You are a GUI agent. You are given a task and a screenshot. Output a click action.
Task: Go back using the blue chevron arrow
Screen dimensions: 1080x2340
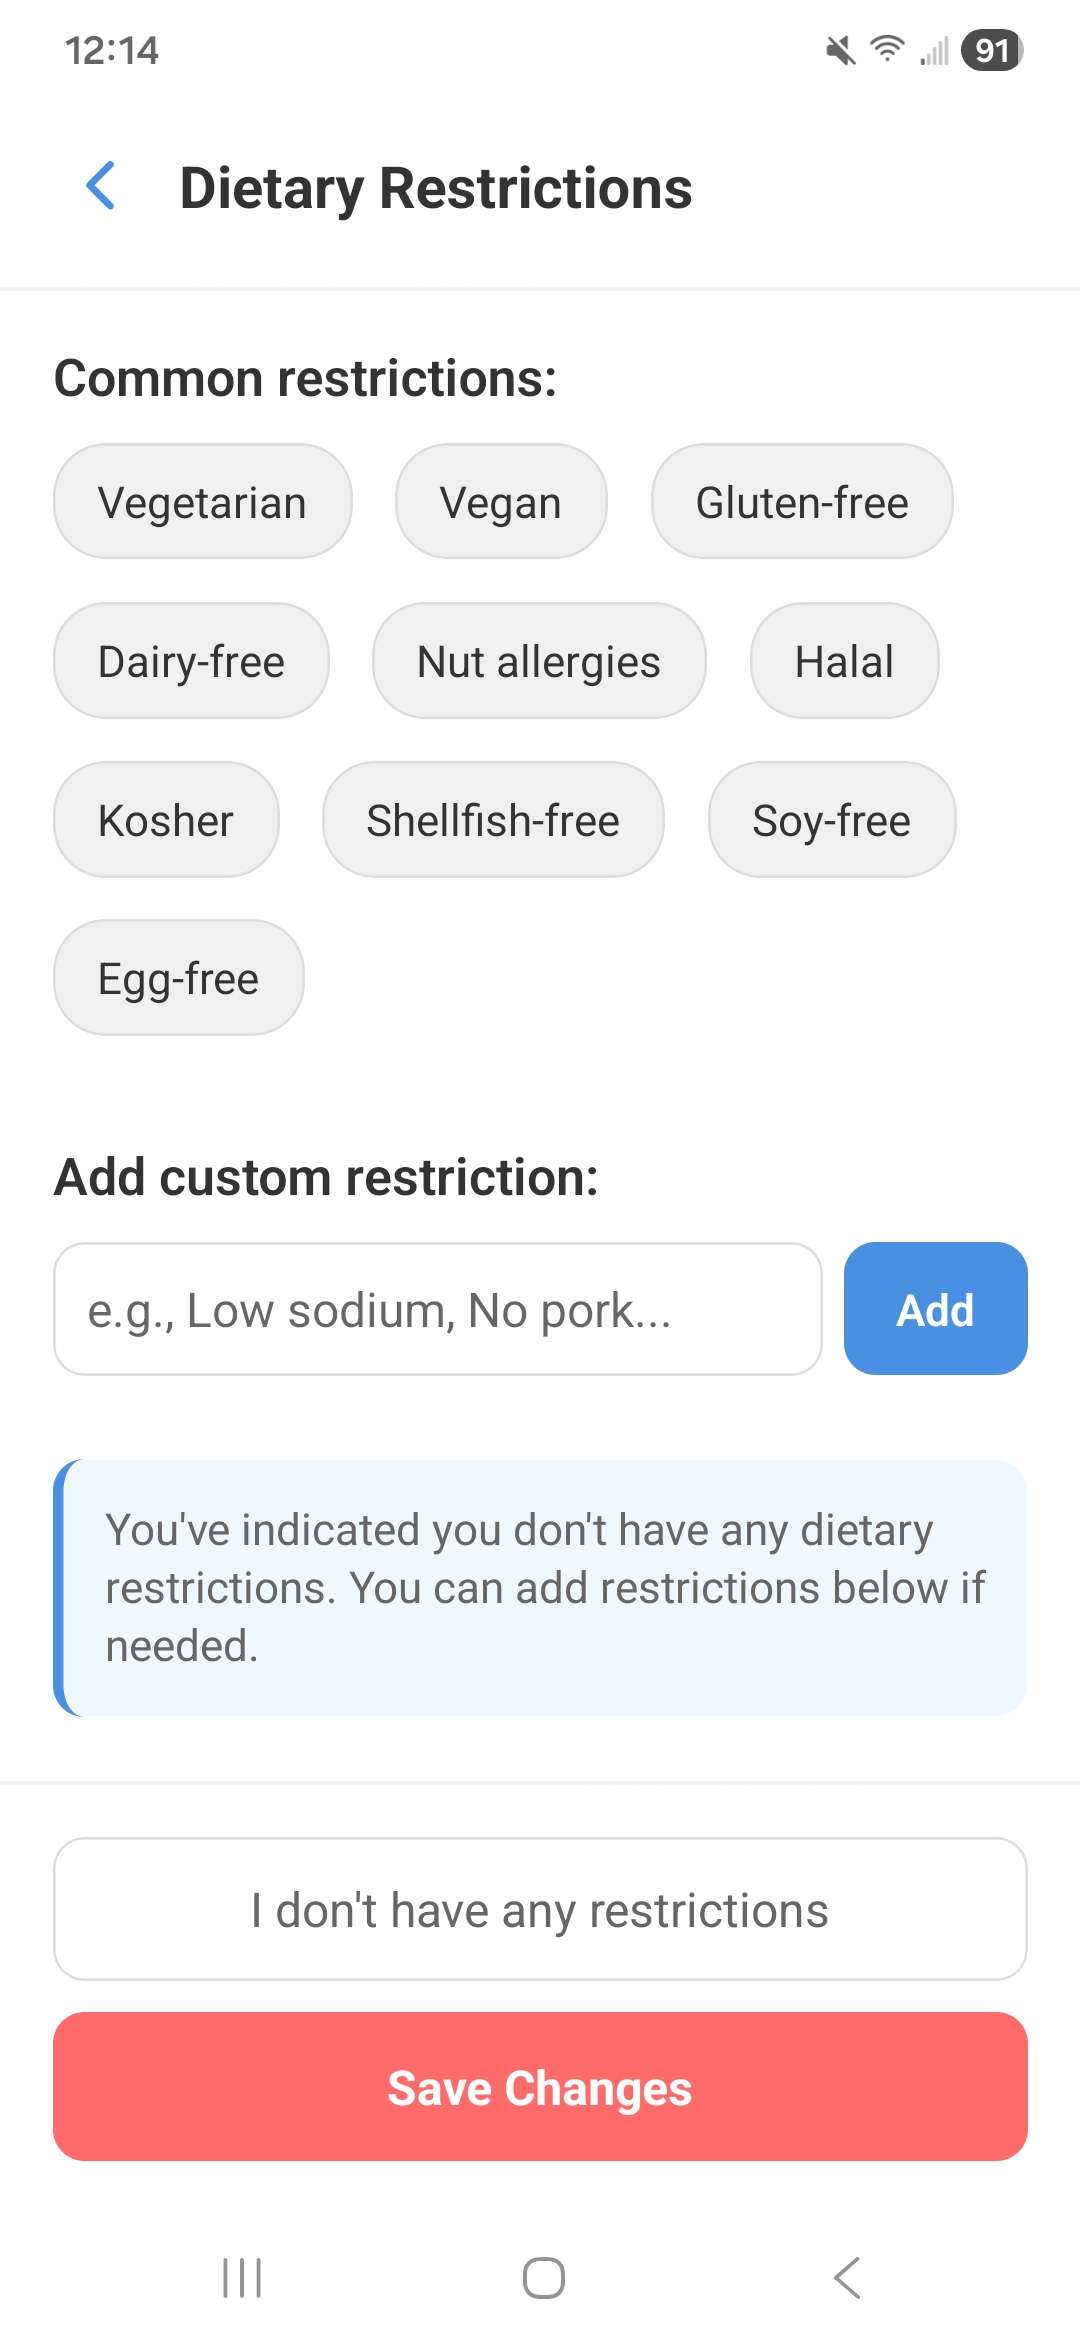101,186
